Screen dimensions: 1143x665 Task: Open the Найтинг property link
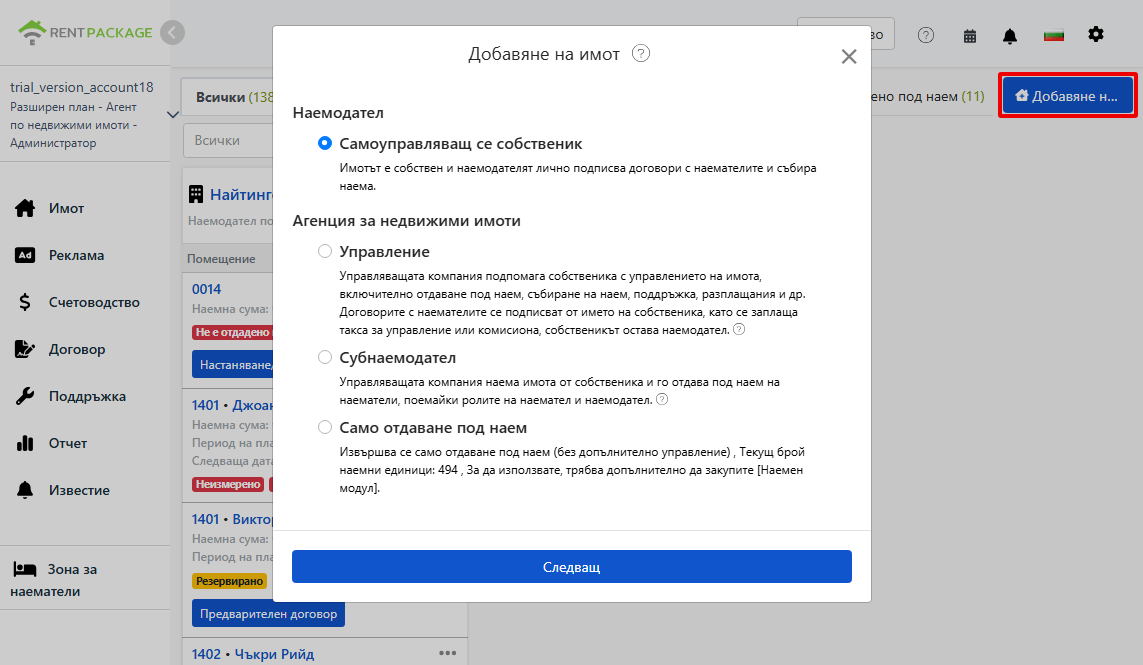pyautogui.click(x=241, y=195)
